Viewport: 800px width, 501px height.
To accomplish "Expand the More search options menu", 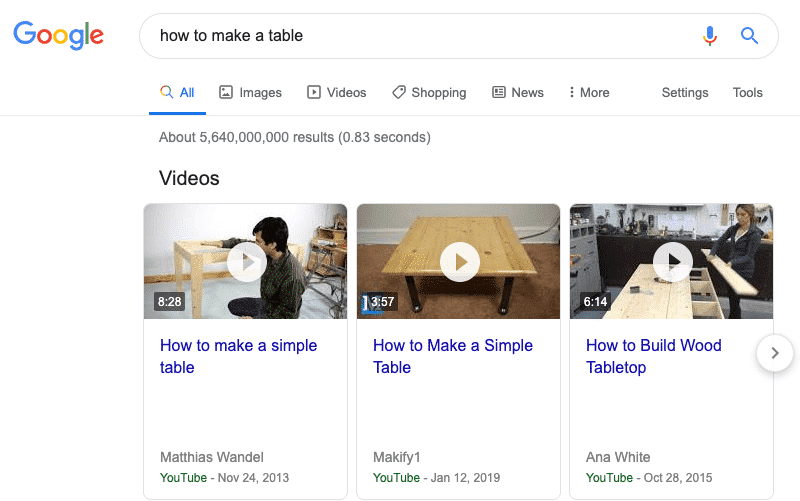I will pyautogui.click(x=589, y=92).
